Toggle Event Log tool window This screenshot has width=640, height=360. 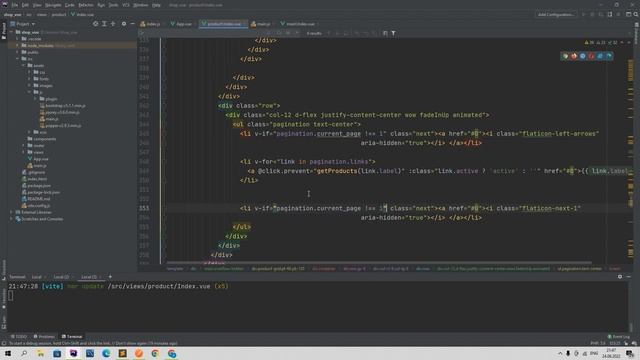[x=619, y=337]
